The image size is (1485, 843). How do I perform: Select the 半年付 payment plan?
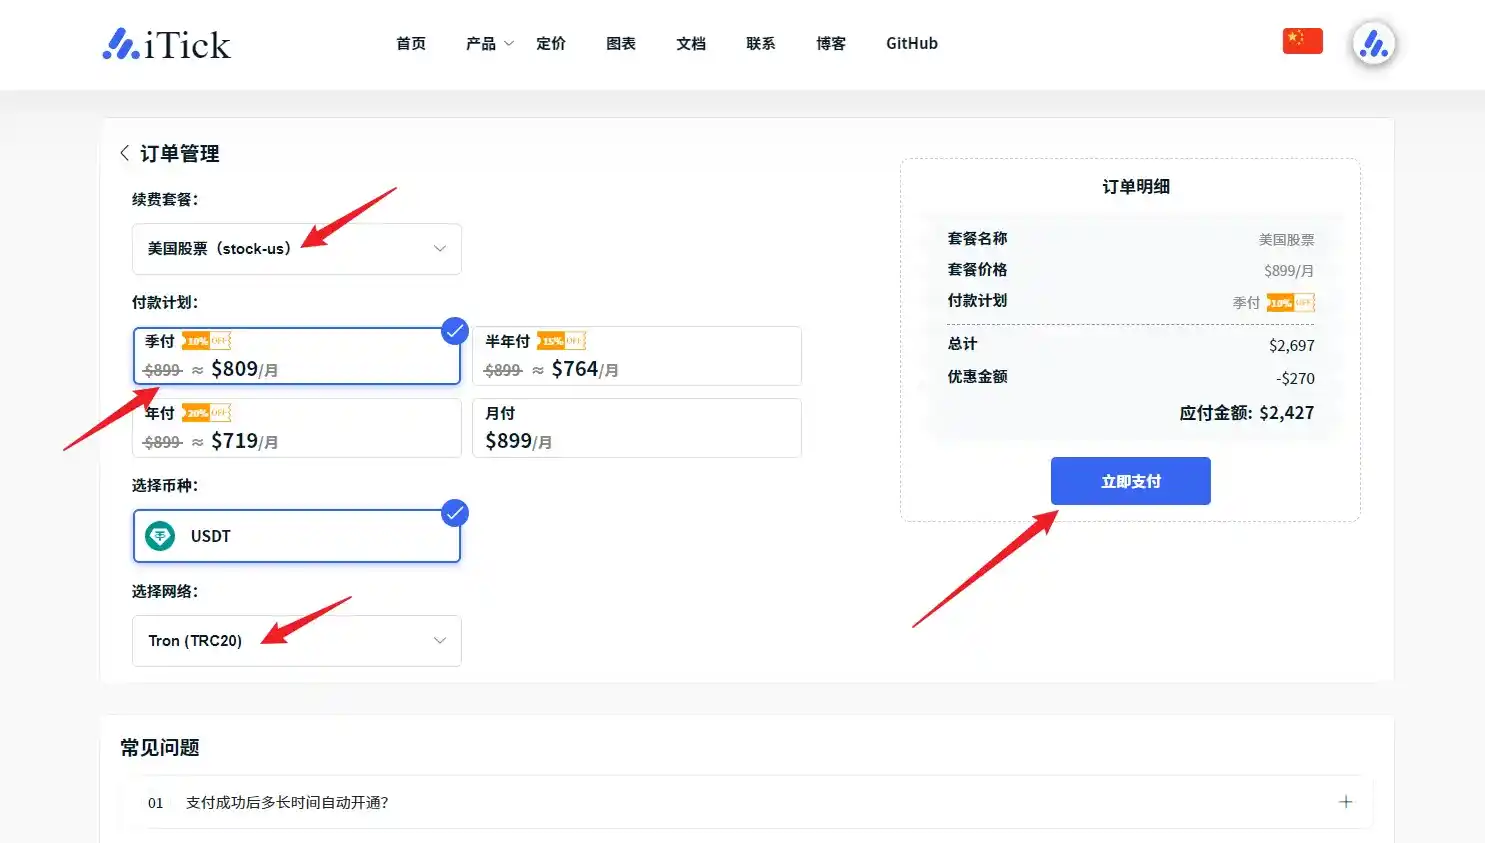pos(637,356)
